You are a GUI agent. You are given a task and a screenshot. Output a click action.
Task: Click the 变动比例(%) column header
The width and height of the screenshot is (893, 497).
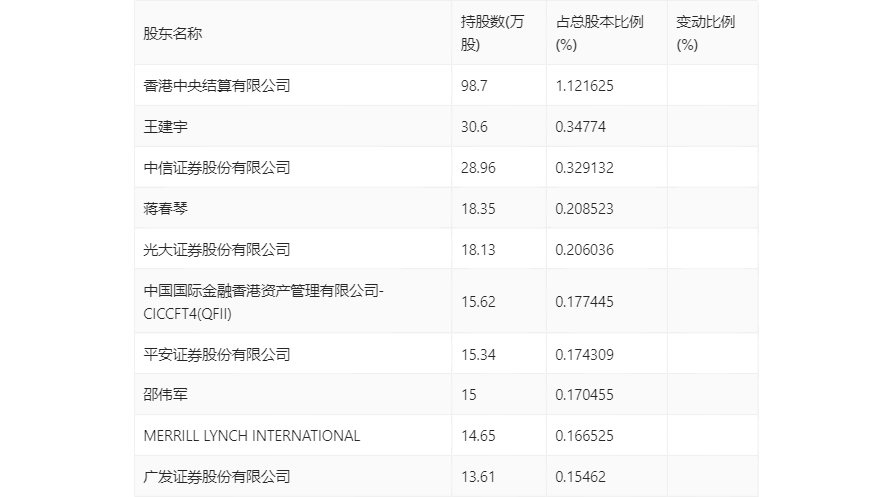706,33
